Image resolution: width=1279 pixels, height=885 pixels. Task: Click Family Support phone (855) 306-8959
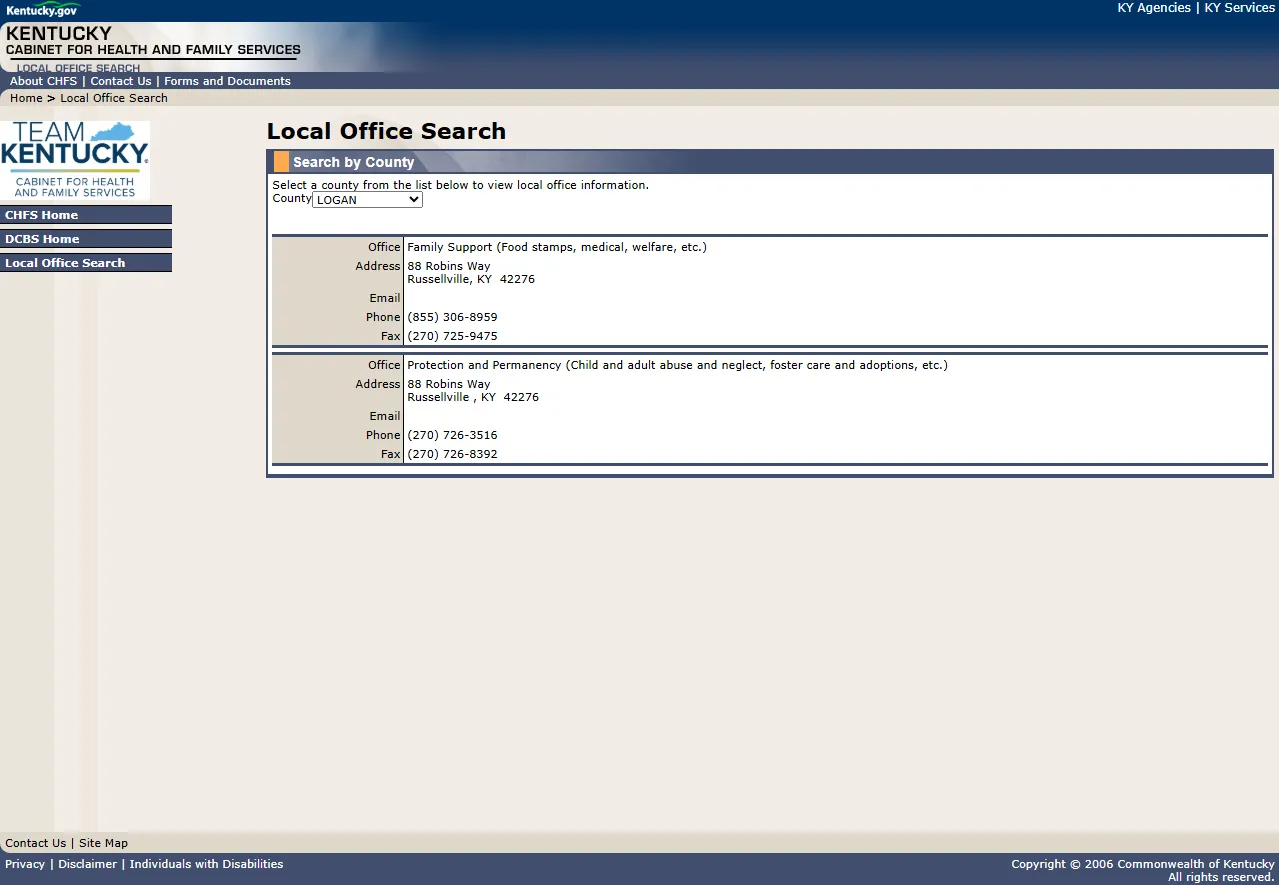point(452,317)
